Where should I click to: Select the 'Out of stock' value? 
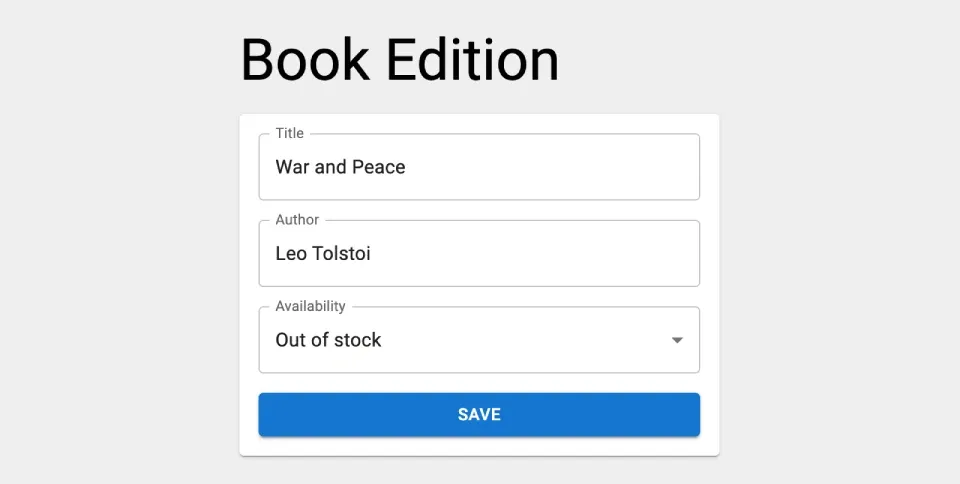[x=328, y=340]
